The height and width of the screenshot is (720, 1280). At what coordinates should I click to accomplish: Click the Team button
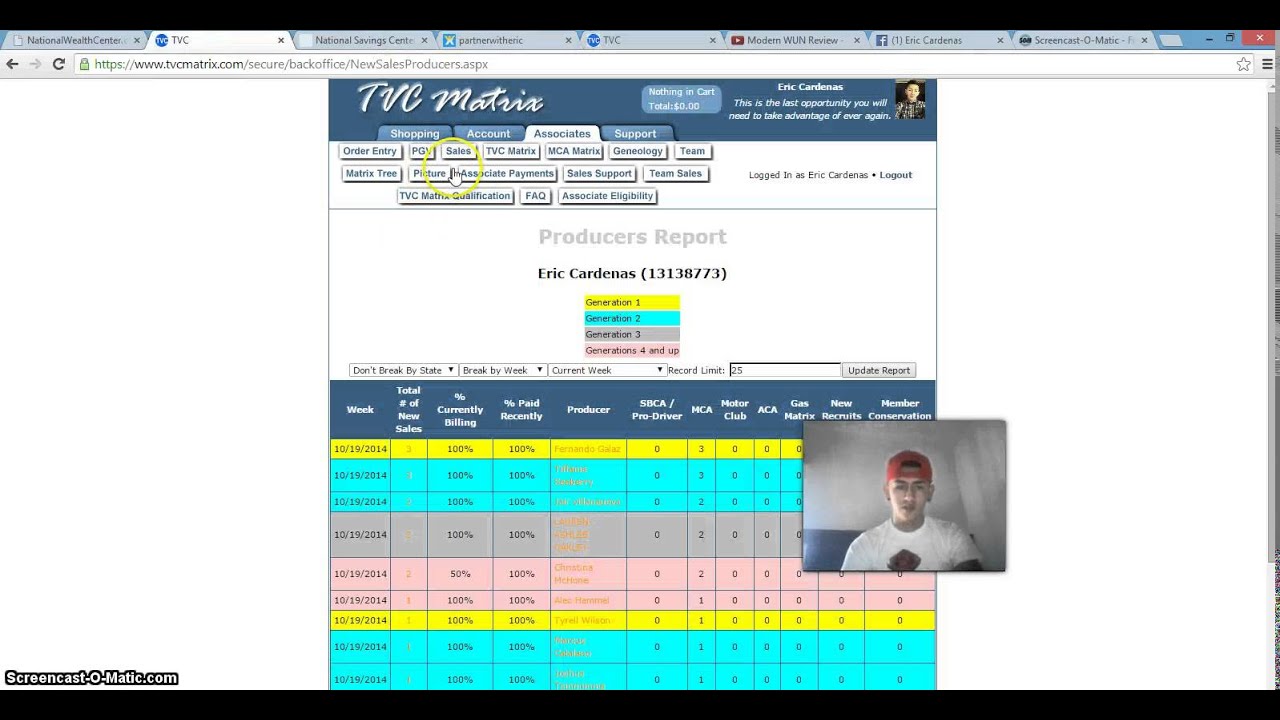[692, 152]
